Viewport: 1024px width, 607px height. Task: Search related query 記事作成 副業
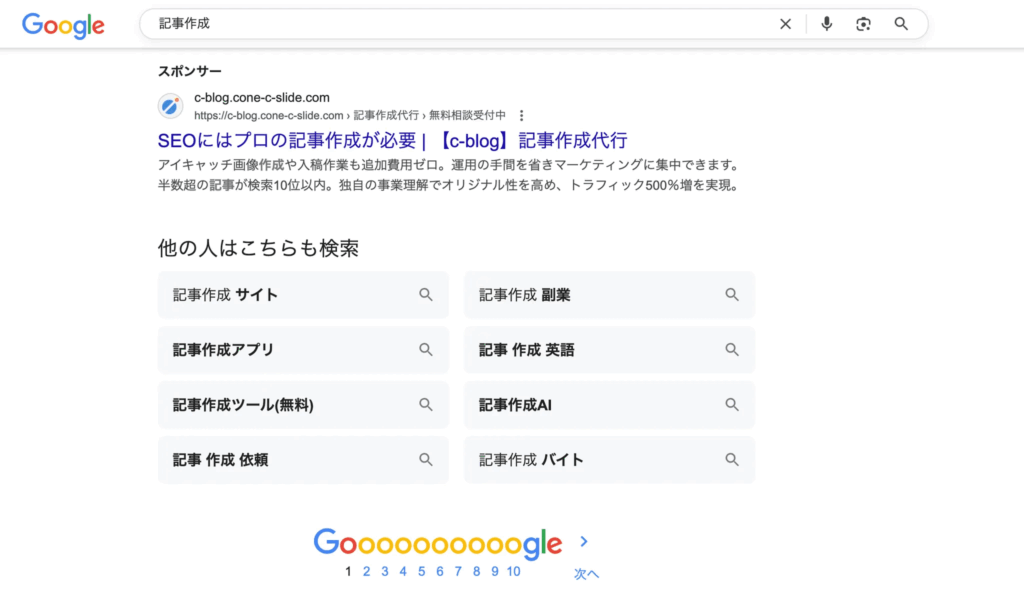pos(609,295)
